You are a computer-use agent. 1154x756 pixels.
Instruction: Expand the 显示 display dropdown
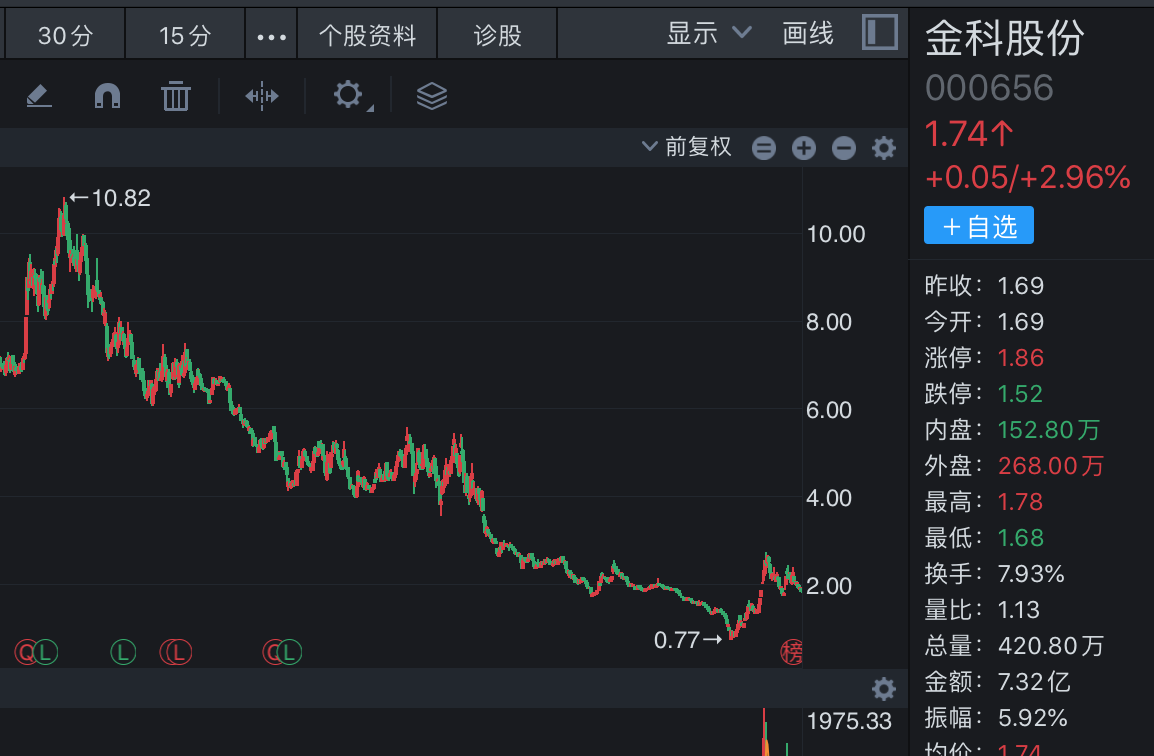pyautogui.click(x=708, y=34)
